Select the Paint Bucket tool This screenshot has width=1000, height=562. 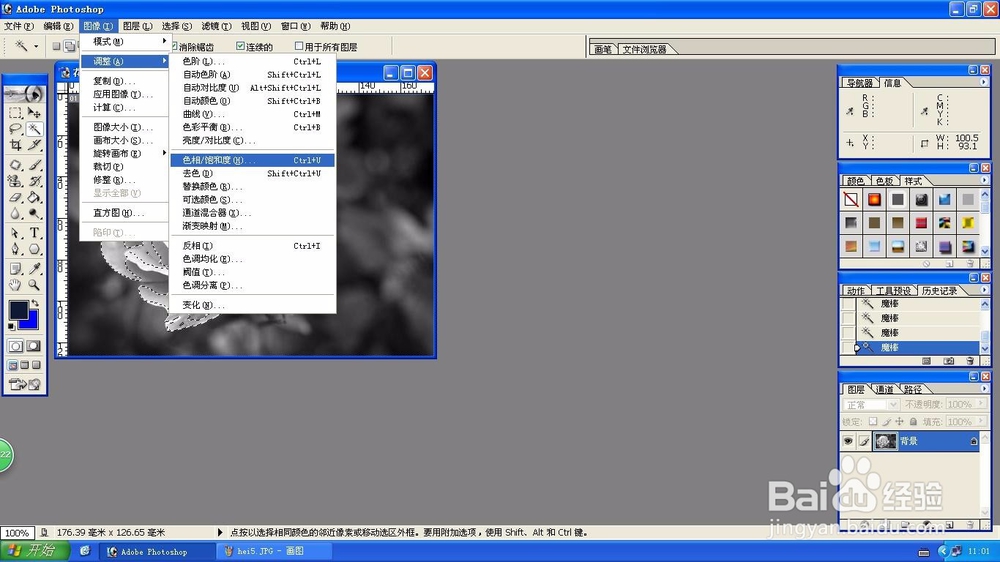coord(34,197)
